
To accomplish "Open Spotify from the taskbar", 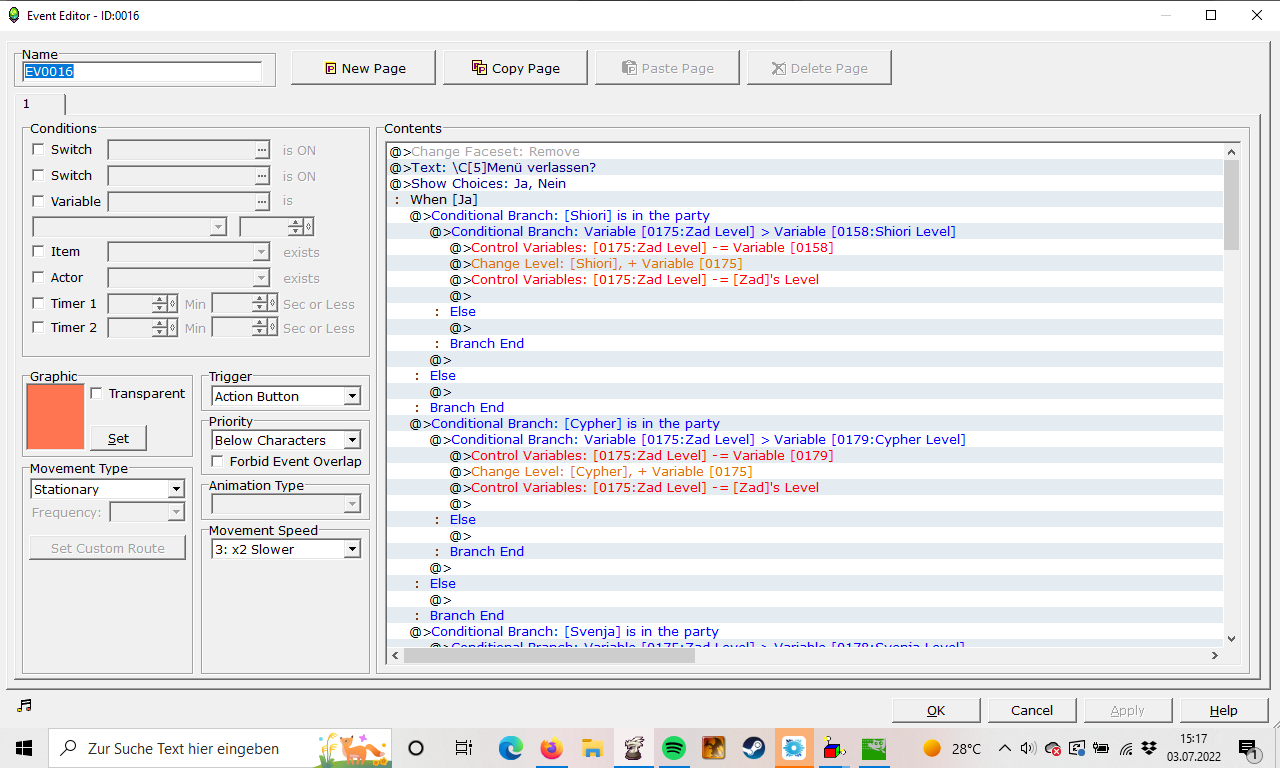I will [674, 748].
